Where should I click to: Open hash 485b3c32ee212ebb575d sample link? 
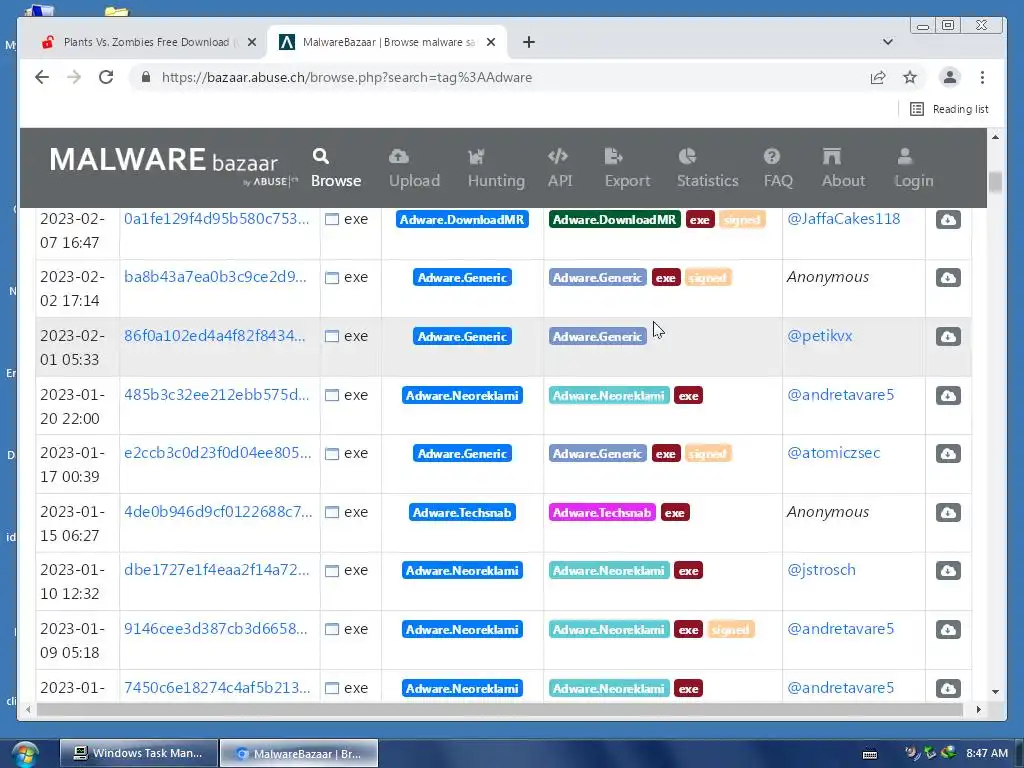point(216,394)
